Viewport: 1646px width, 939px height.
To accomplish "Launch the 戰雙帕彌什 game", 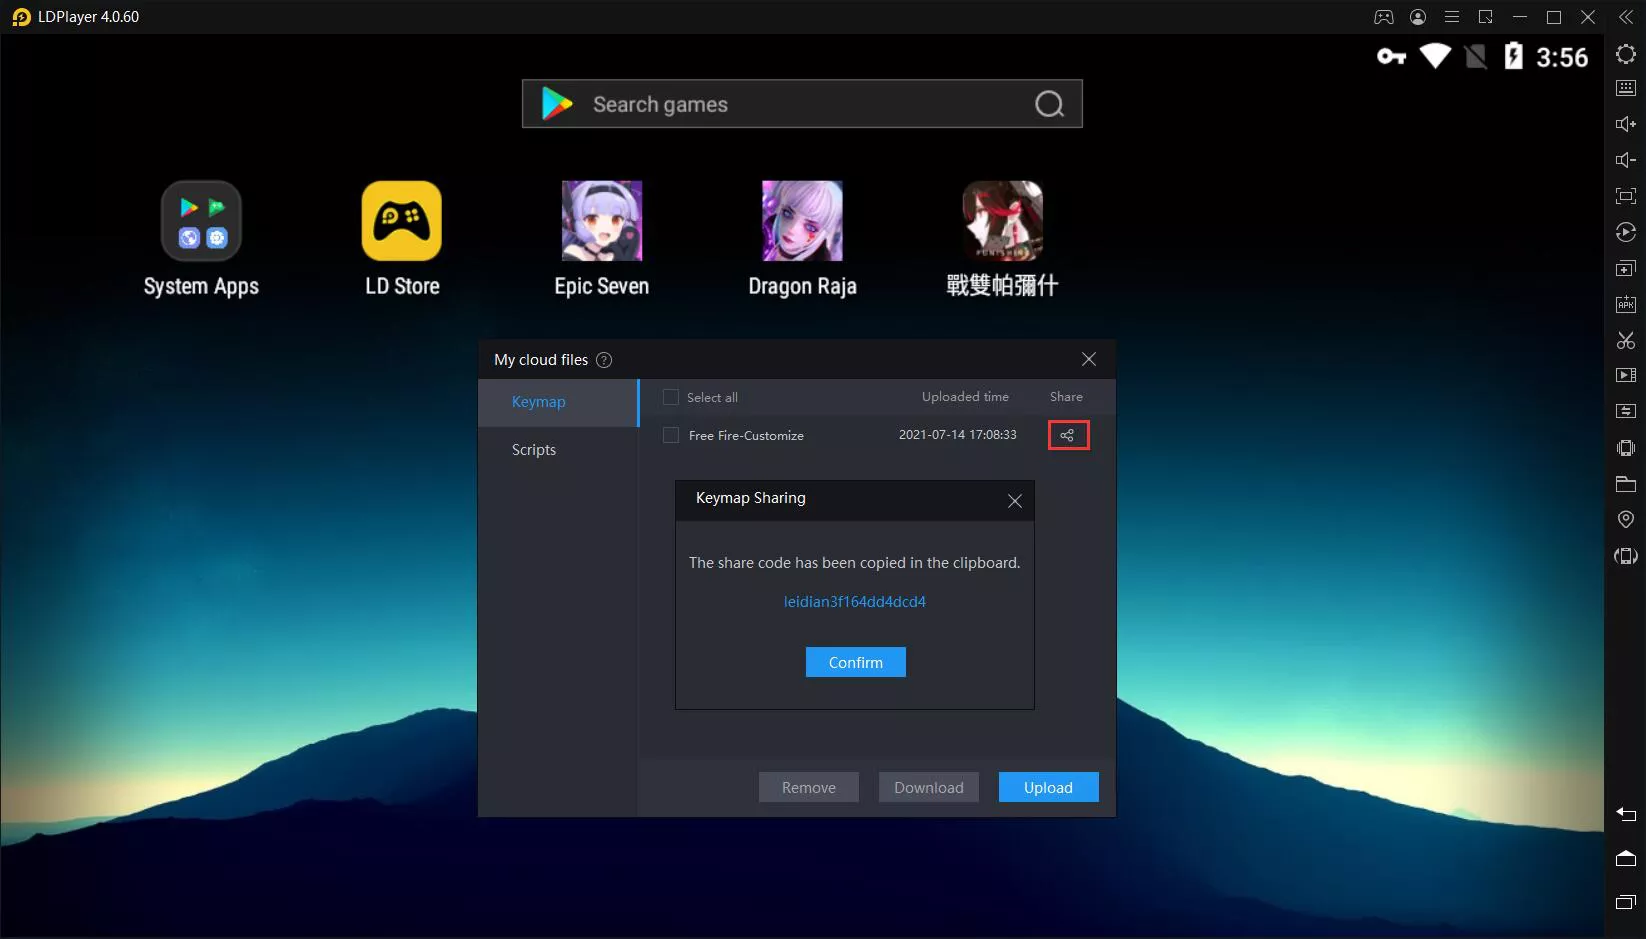I will tap(1002, 240).
